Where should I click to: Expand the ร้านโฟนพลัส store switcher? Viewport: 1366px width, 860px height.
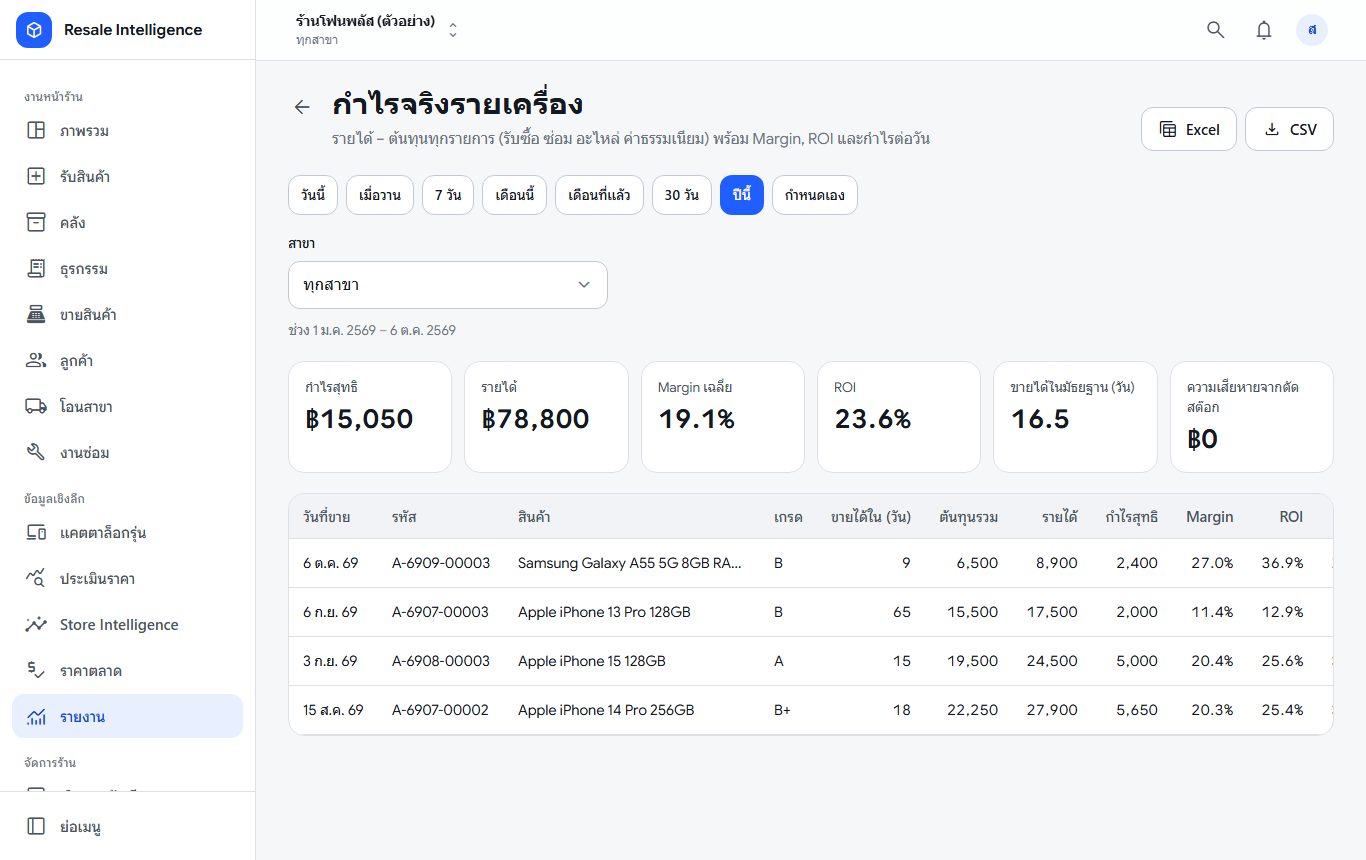[376, 30]
